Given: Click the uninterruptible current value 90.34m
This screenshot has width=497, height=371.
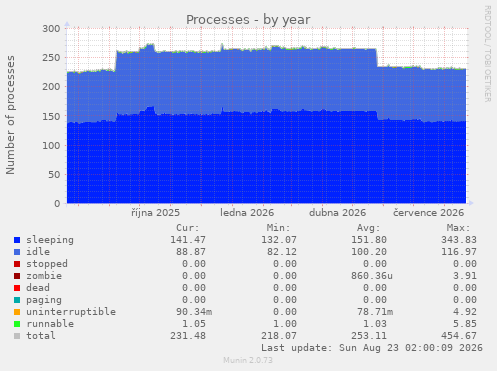Looking at the screenshot, I should [194, 312].
